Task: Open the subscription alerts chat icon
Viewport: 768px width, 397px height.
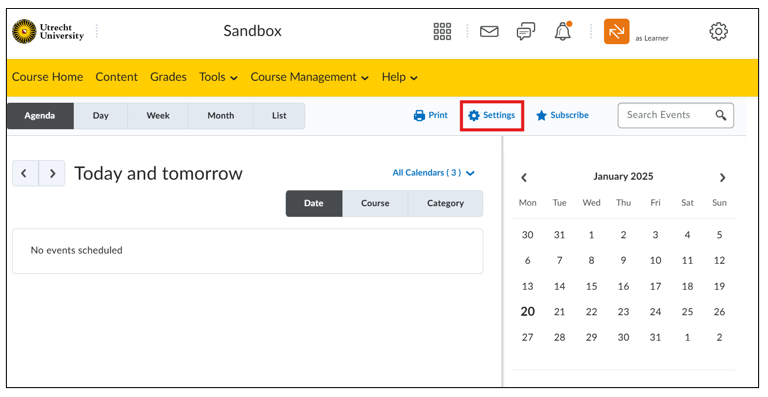Action: (x=526, y=32)
